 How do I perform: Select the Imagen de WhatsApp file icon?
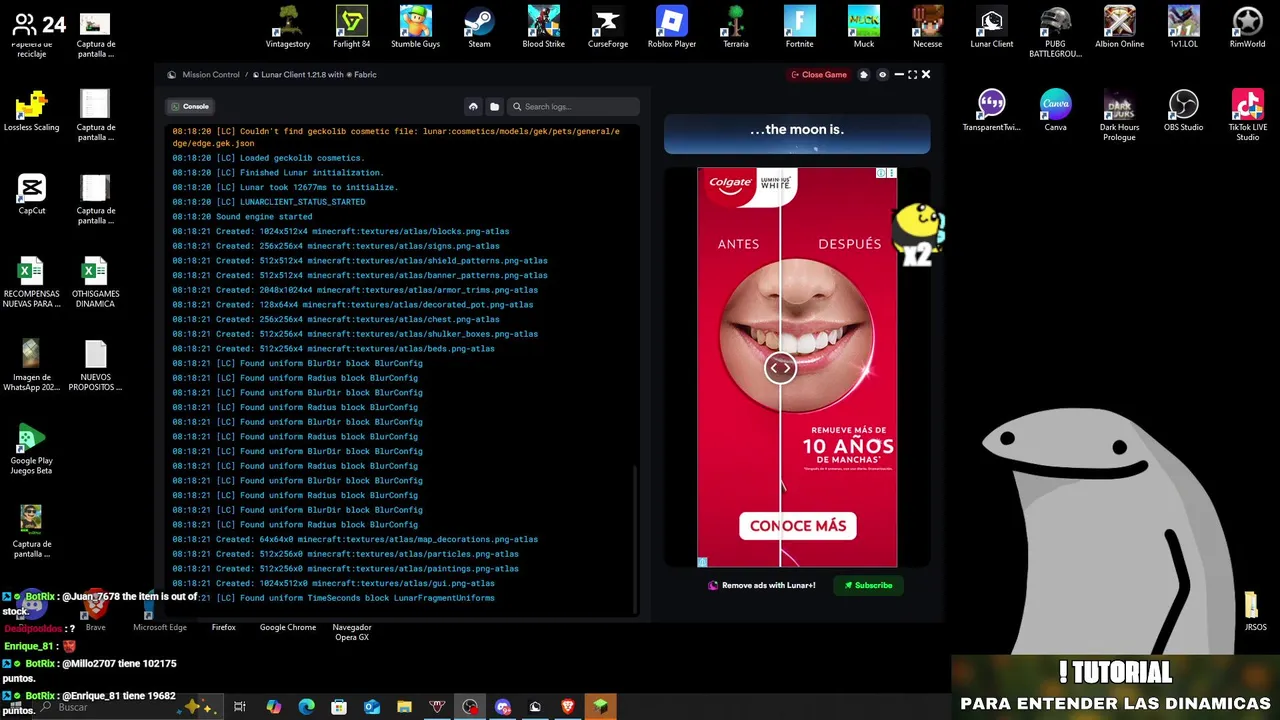[32, 365]
